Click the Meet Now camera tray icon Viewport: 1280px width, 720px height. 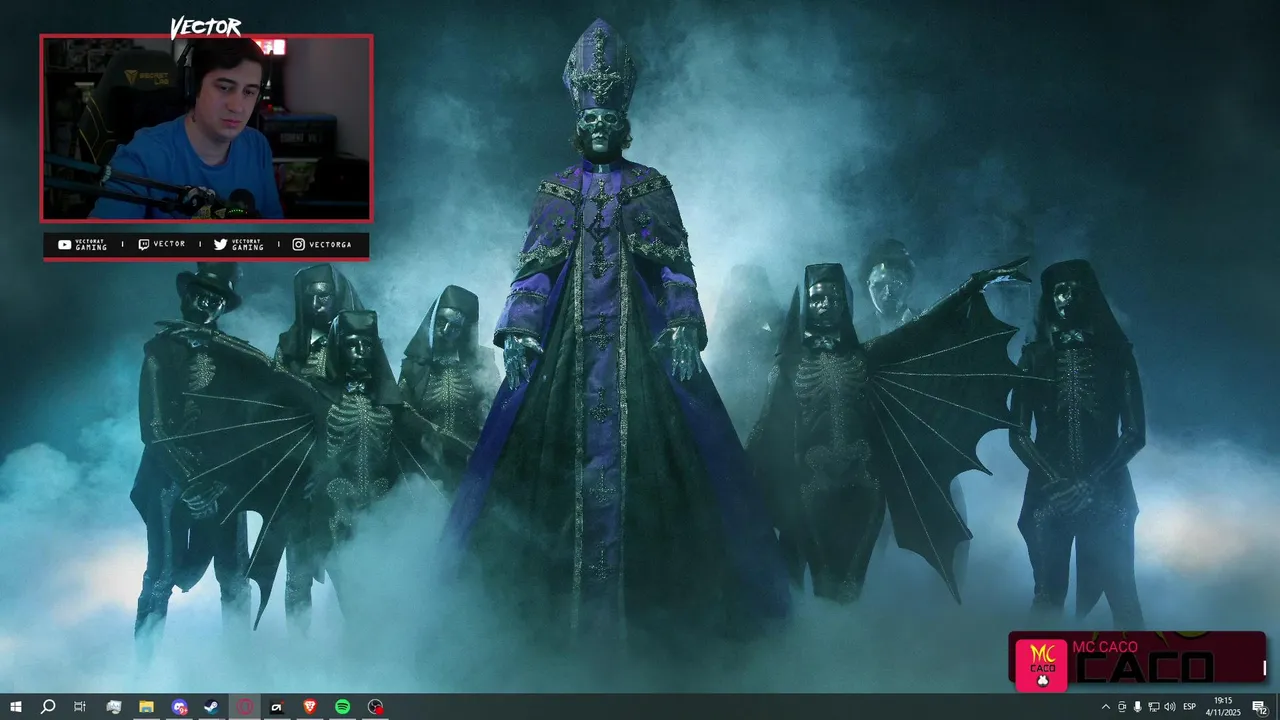coord(1121,707)
